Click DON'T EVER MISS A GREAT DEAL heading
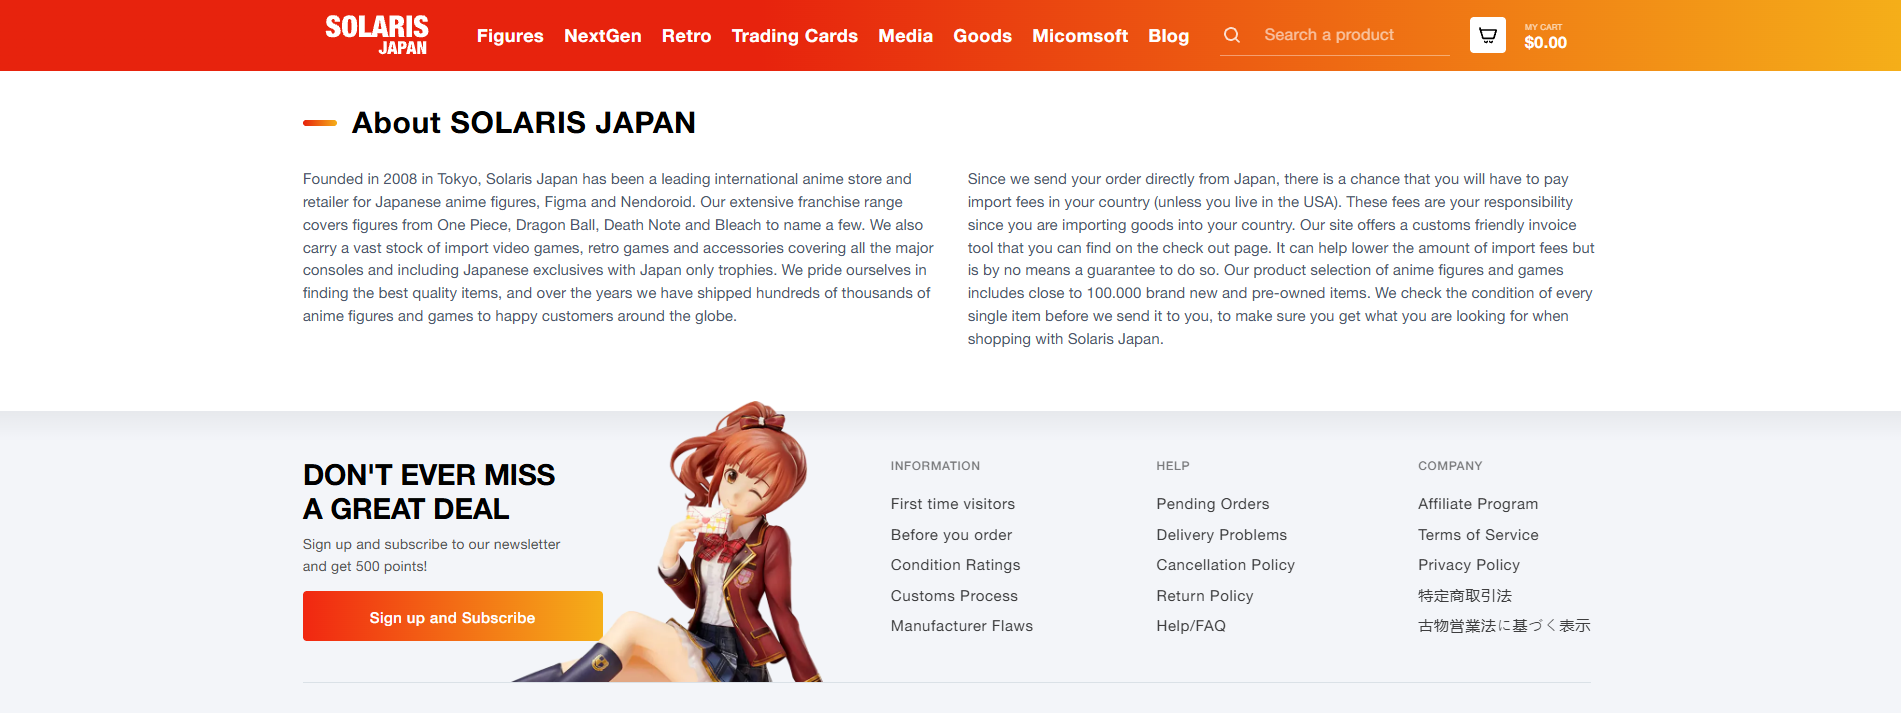The width and height of the screenshot is (1901, 713). tap(429, 492)
